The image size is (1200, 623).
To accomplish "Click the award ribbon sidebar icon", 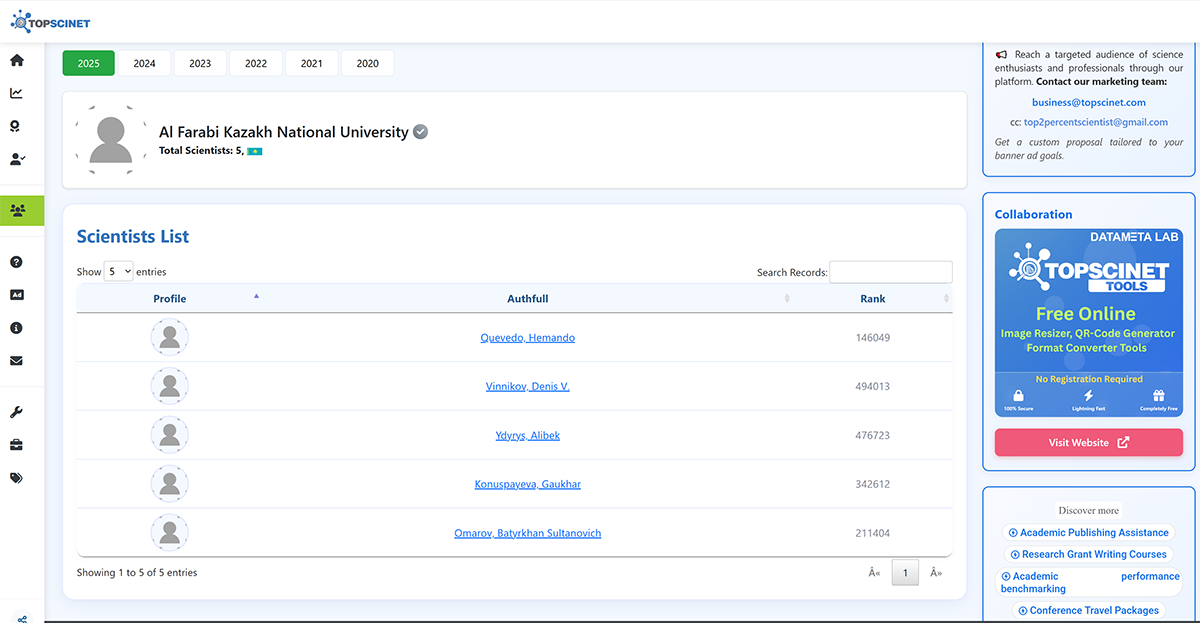I will [x=17, y=126].
